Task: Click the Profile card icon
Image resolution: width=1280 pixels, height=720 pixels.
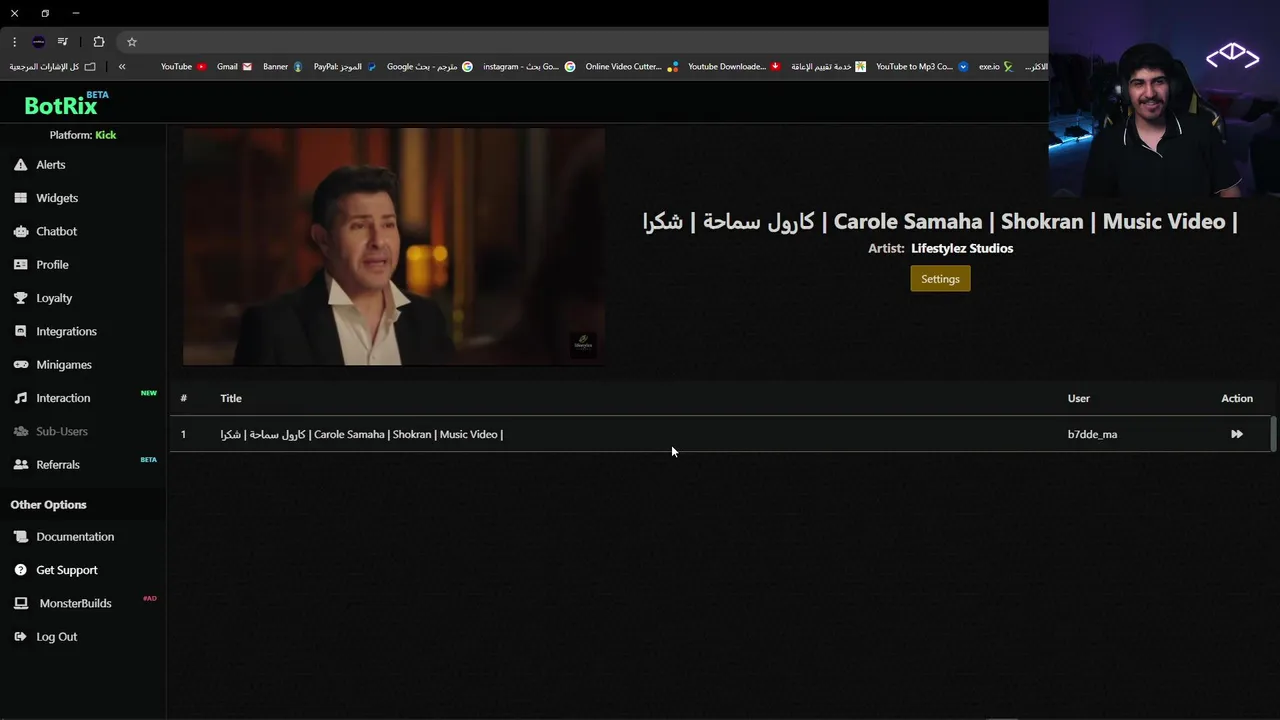Action: pyautogui.click(x=20, y=265)
